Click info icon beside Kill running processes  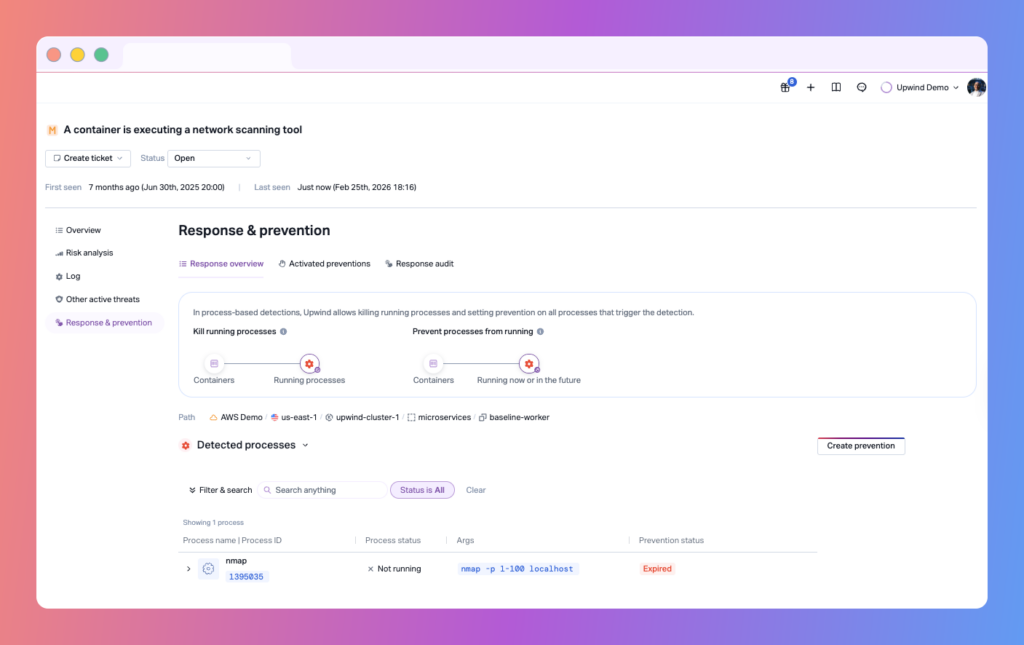coord(283,331)
